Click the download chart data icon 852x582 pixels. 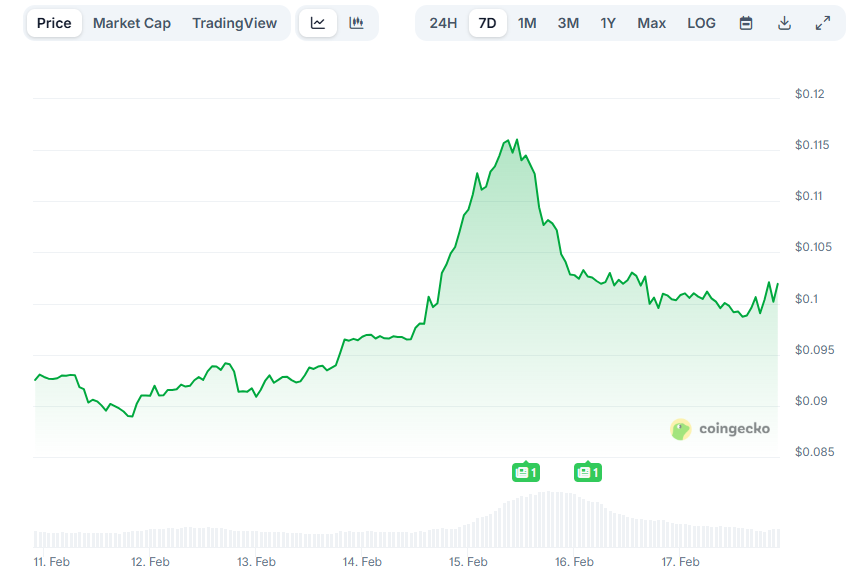click(785, 22)
